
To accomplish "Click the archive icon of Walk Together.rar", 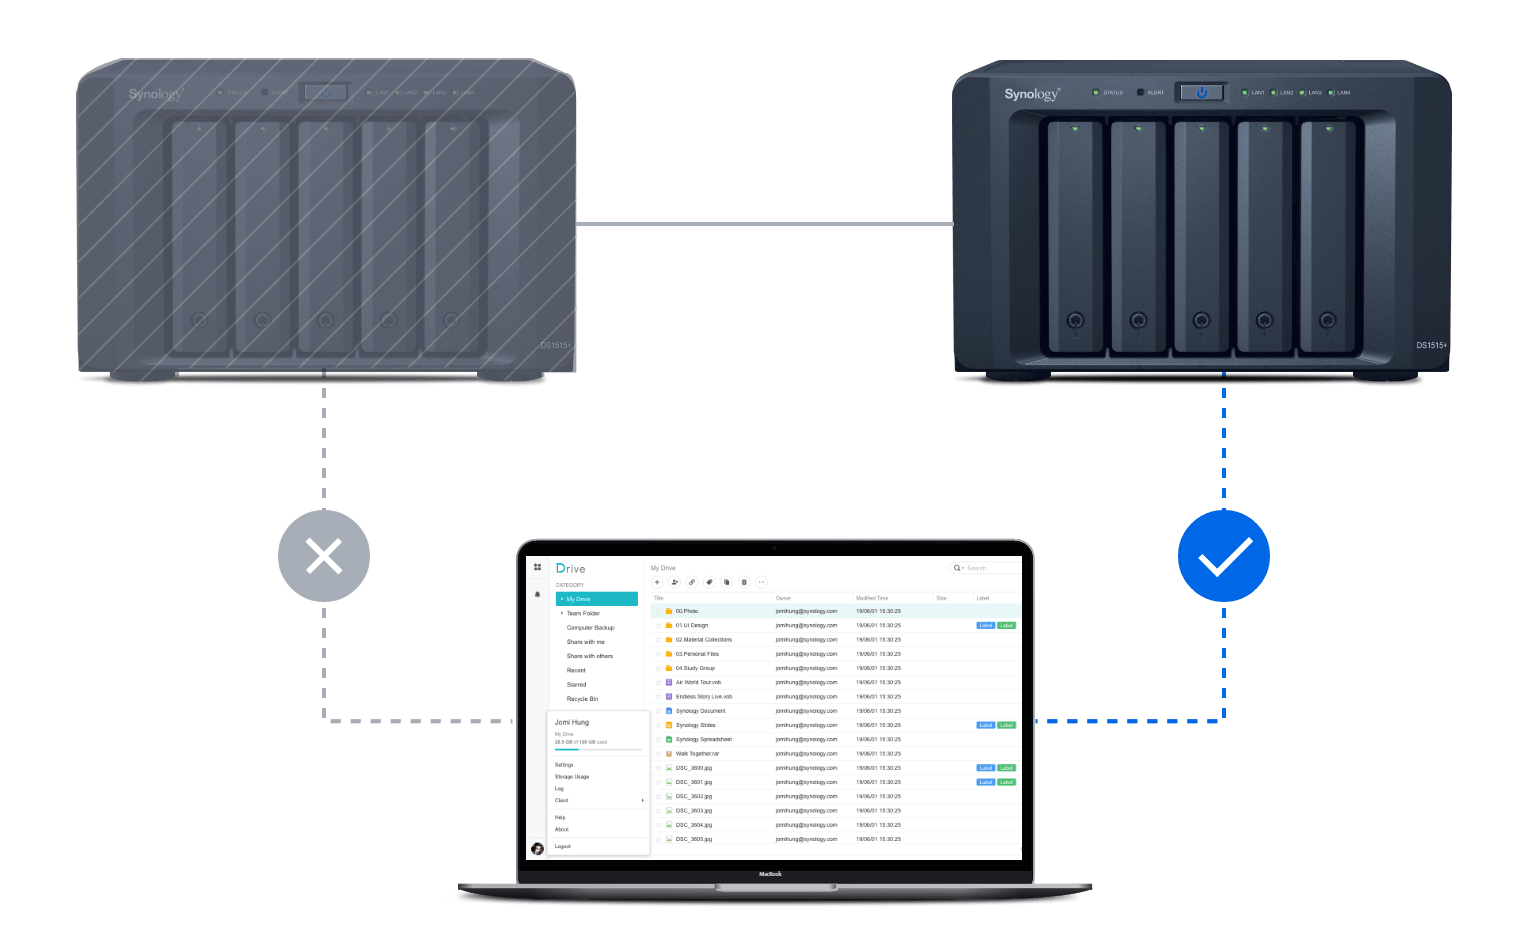I will [669, 754].
